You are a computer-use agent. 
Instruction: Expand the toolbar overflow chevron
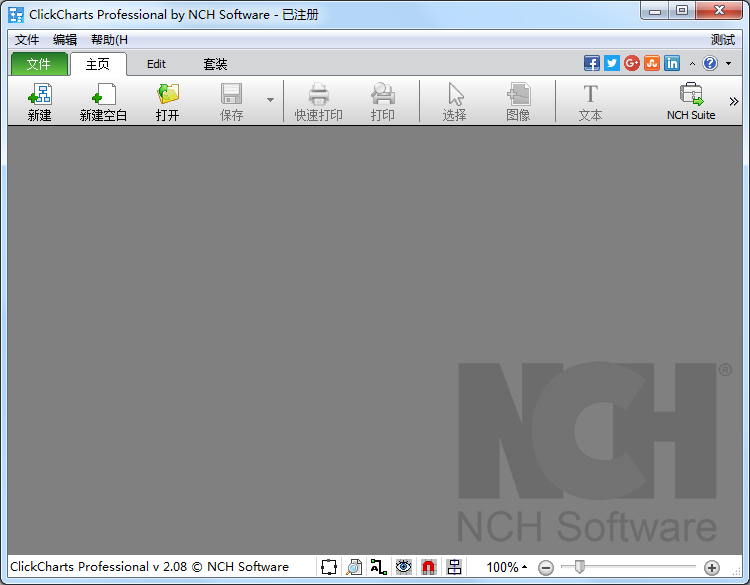(x=734, y=101)
